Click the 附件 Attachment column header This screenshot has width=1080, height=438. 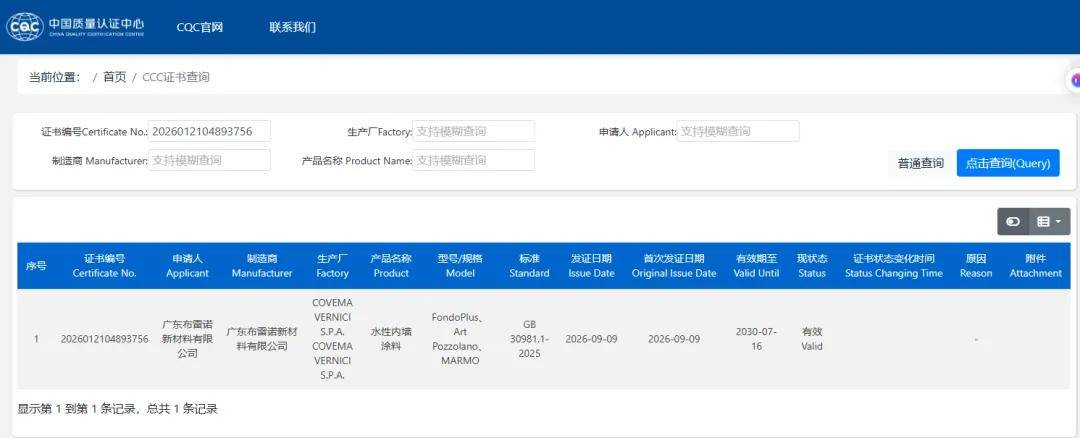click(x=1035, y=266)
